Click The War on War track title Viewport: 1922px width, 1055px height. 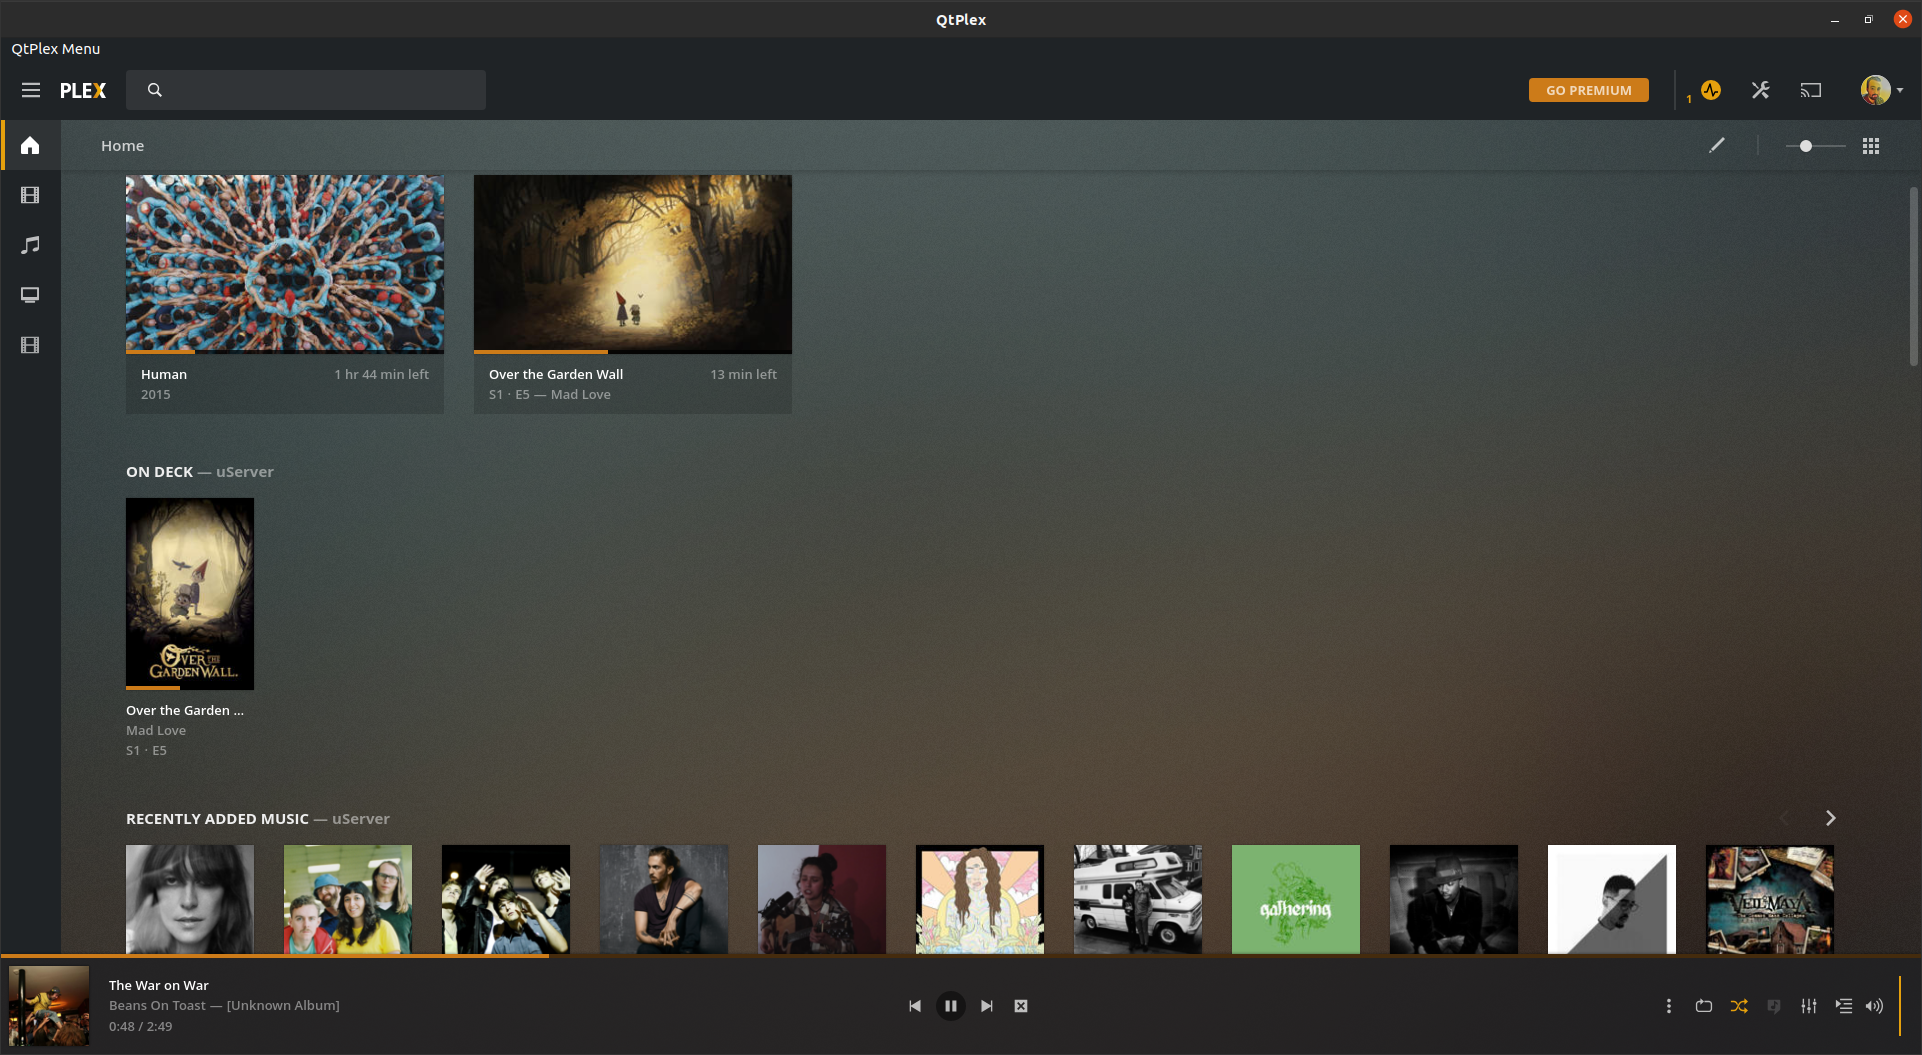point(159,985)
